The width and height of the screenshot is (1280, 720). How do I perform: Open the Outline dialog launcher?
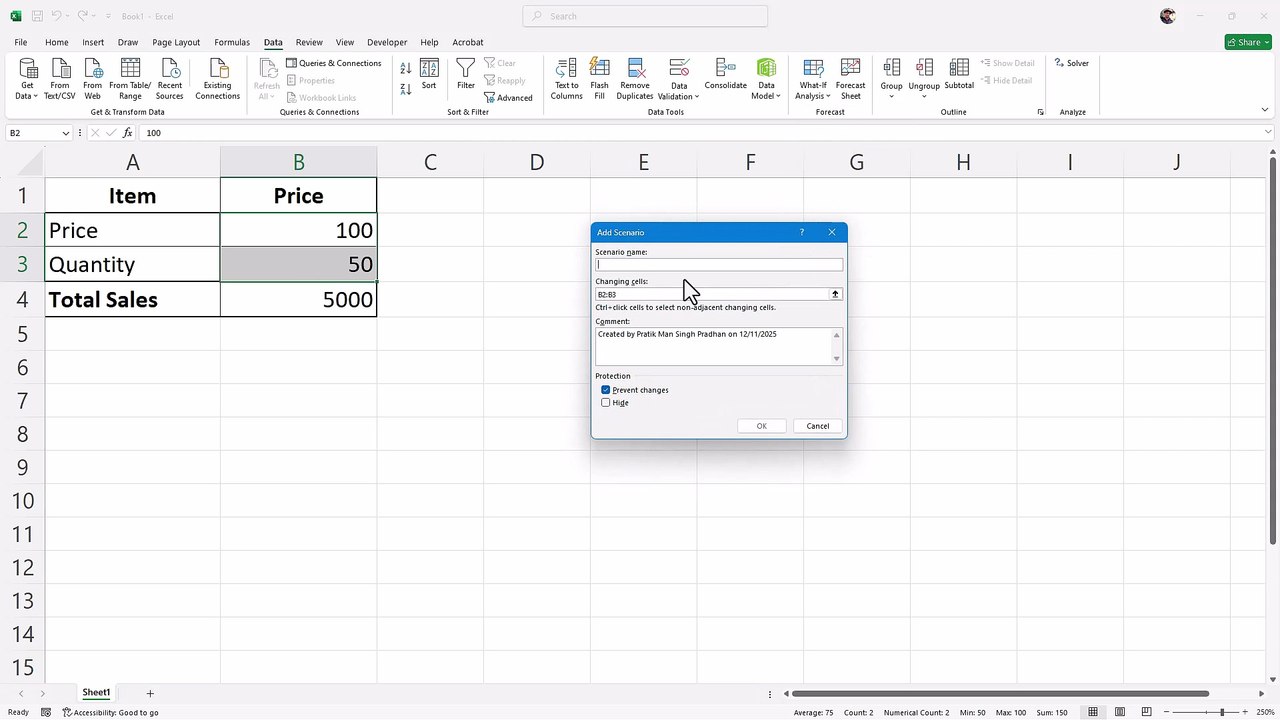point(1041,112)
